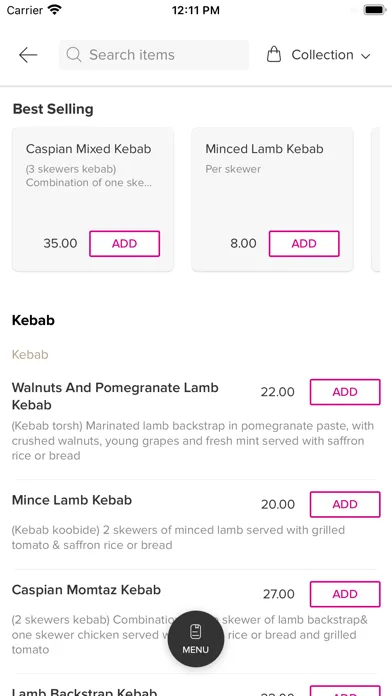Open the Collection order type selector
The height and width of the screenshot is (696, 392).
coord(319,55)
